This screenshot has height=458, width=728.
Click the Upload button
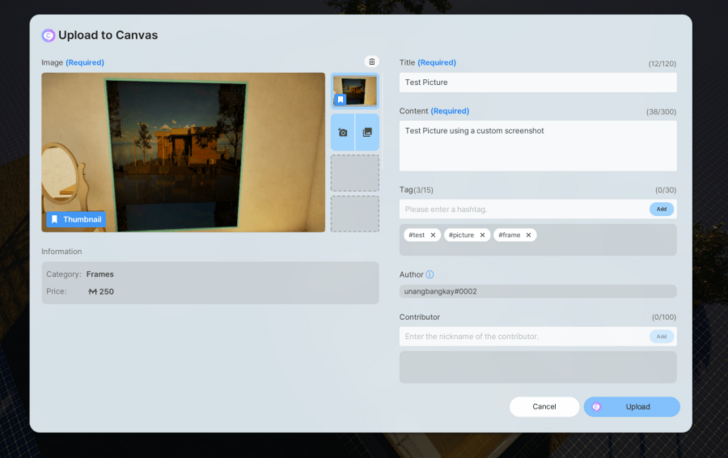(x=632, y=407)
